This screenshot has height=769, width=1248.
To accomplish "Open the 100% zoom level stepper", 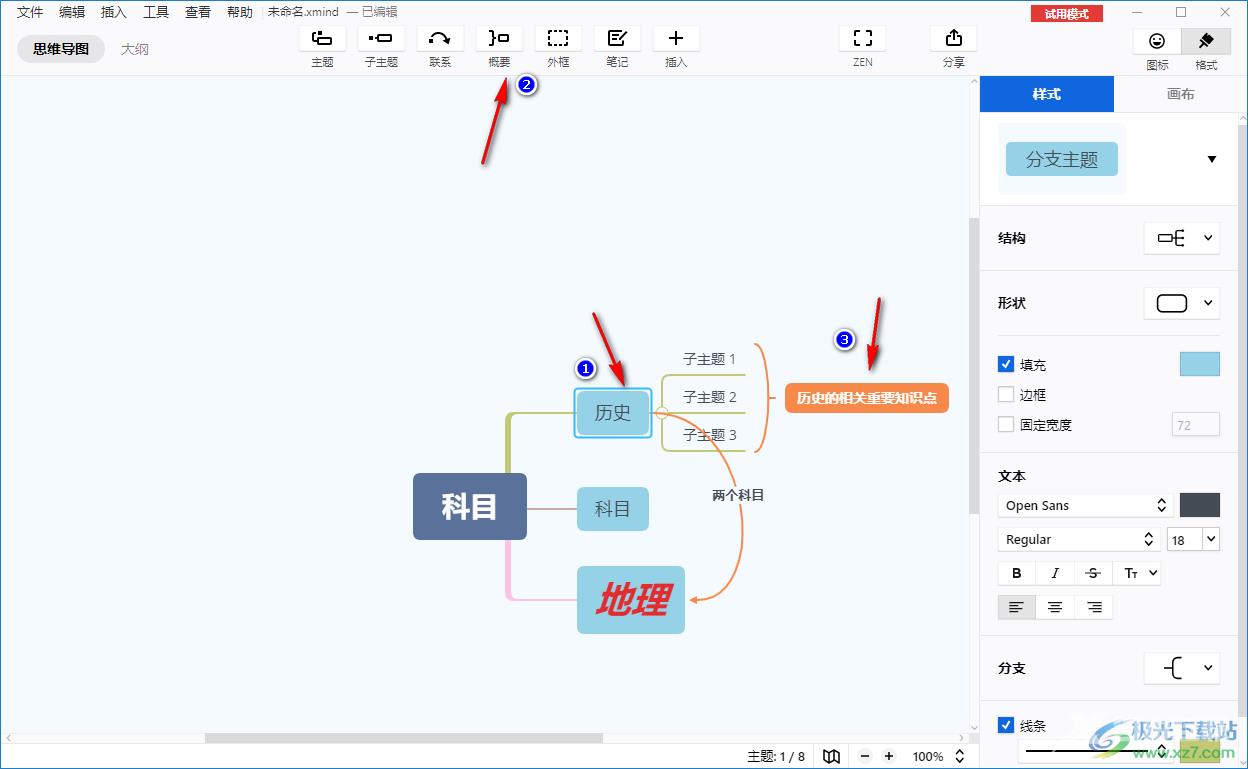I will click(x=960, y=757).
